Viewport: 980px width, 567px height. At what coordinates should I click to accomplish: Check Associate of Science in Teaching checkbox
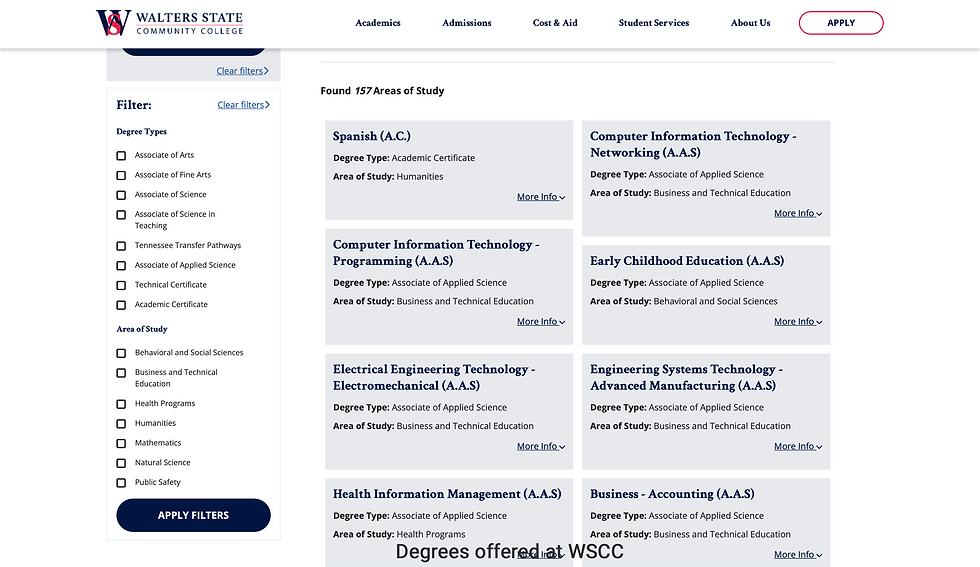121,214
